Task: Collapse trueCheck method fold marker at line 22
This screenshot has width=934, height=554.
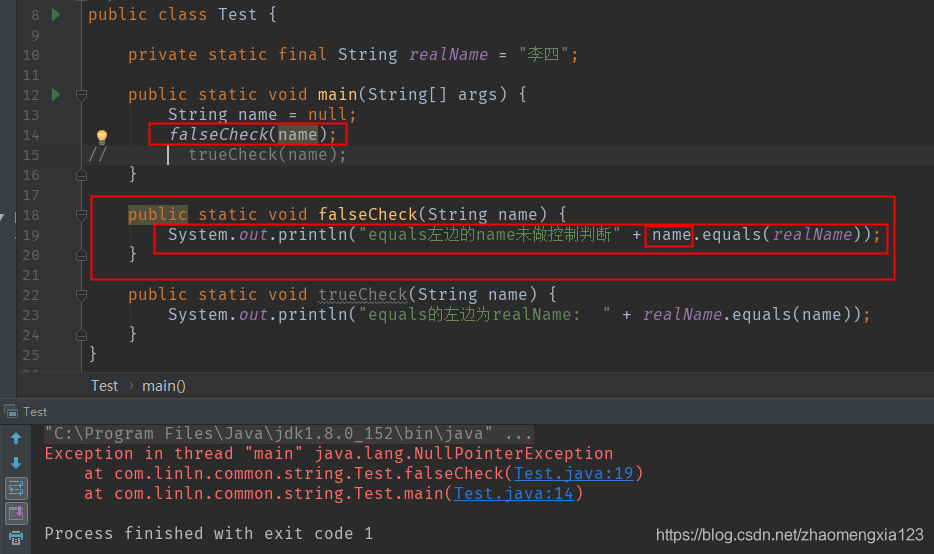Action: click(82, 295)
